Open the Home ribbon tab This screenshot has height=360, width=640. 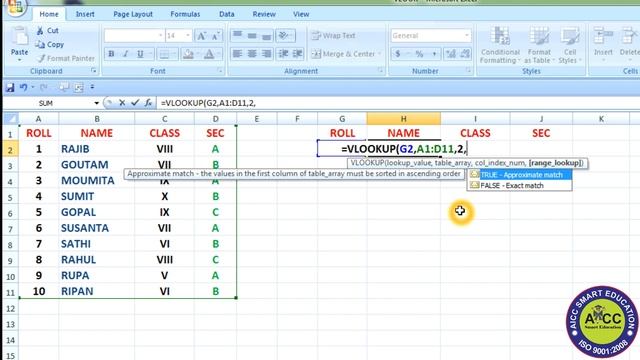pos(49,14)
